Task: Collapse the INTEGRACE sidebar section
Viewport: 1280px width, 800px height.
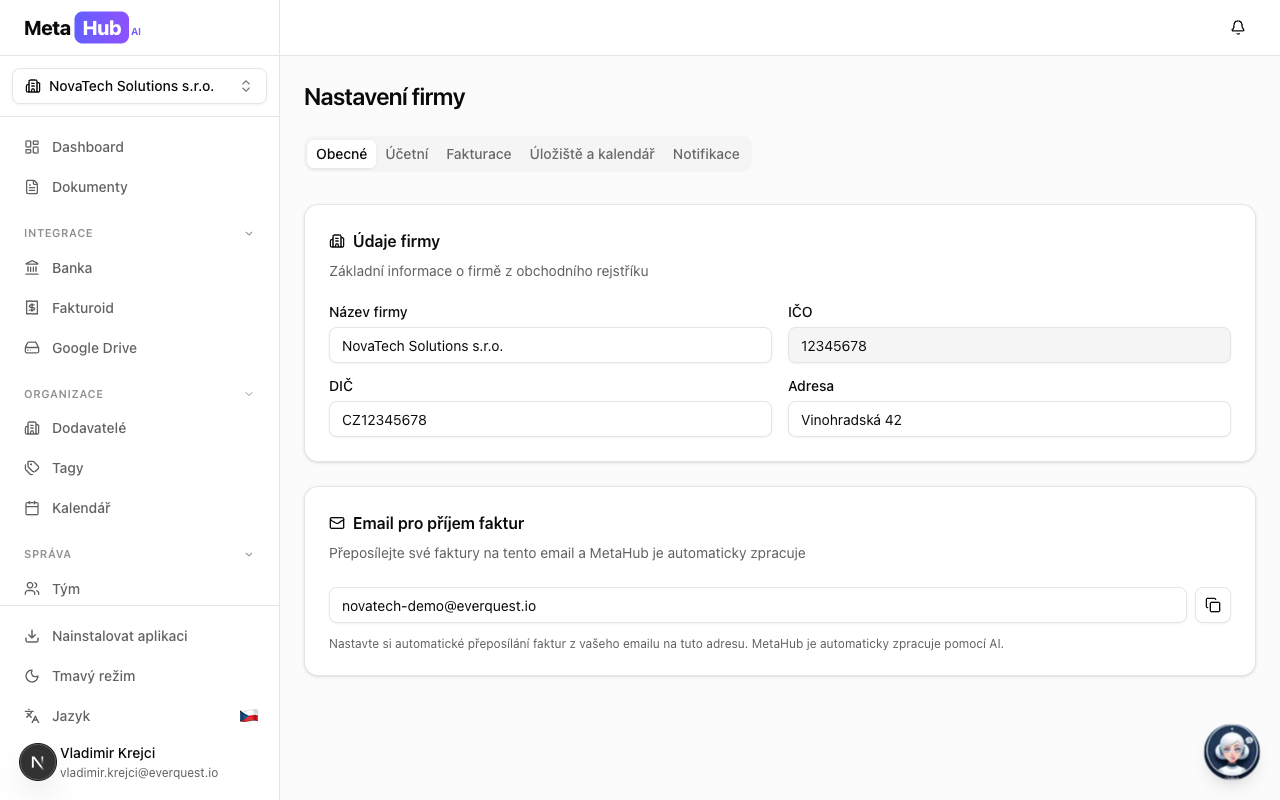Action: pyautogui.click(x=249, y=233)
